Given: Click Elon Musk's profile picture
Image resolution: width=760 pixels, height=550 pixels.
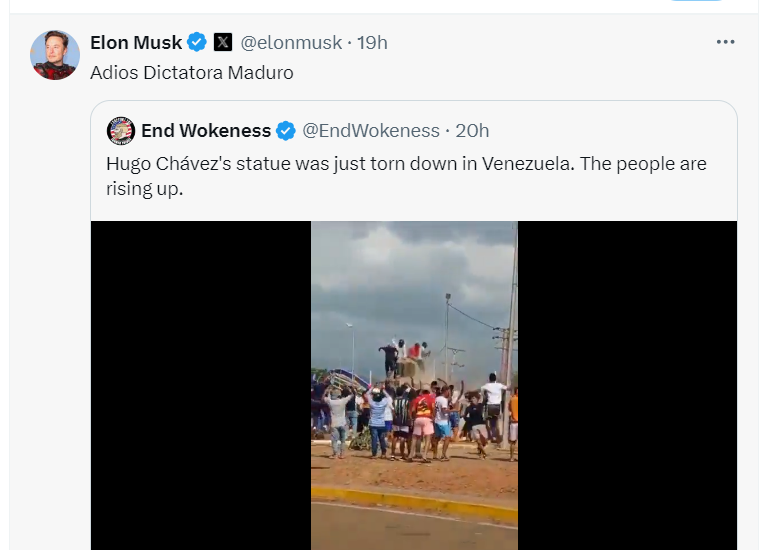Looking at the screenshot, I should [x=54, y=55].
